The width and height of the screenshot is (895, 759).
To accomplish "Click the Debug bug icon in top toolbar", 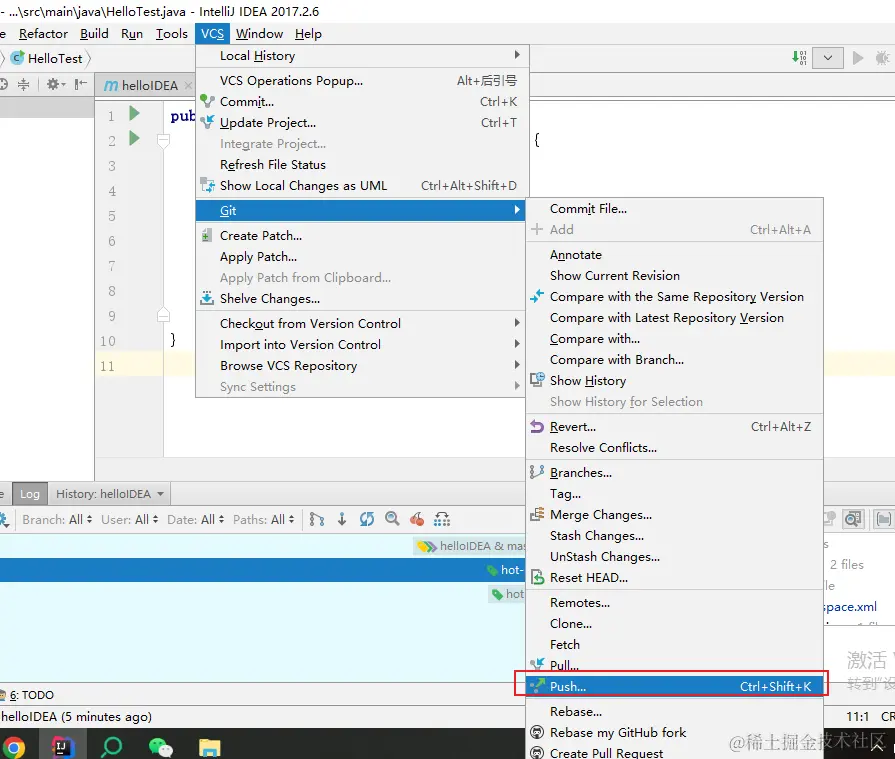I will 882,58.
